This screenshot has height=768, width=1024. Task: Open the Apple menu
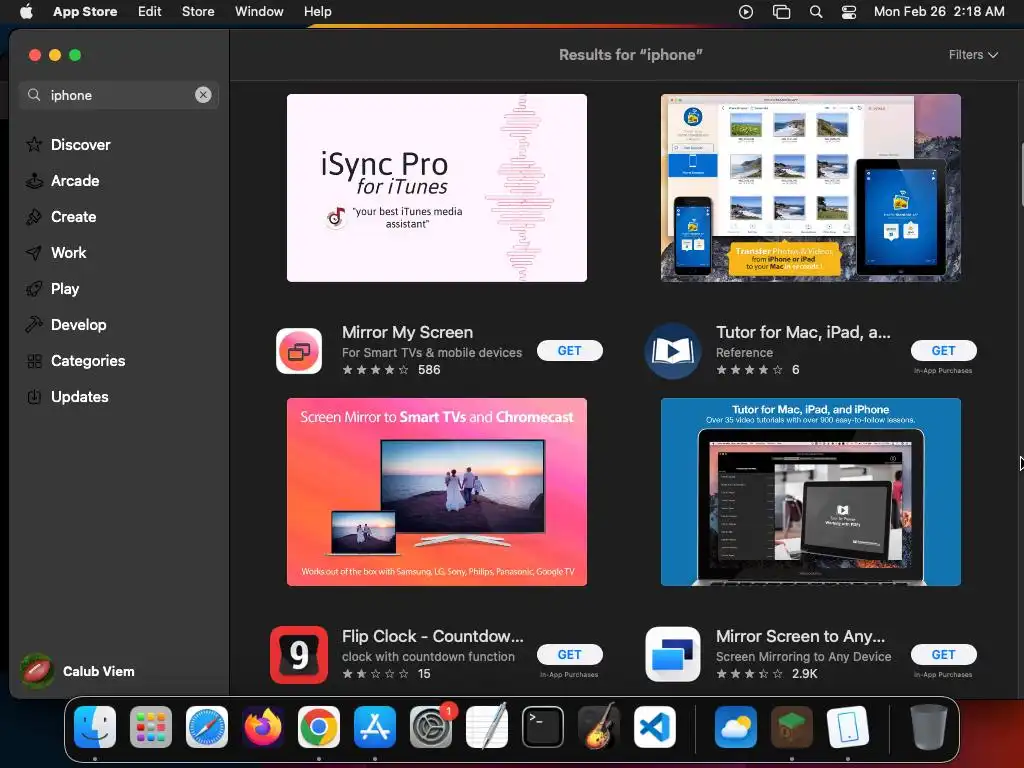coord(26,12)
